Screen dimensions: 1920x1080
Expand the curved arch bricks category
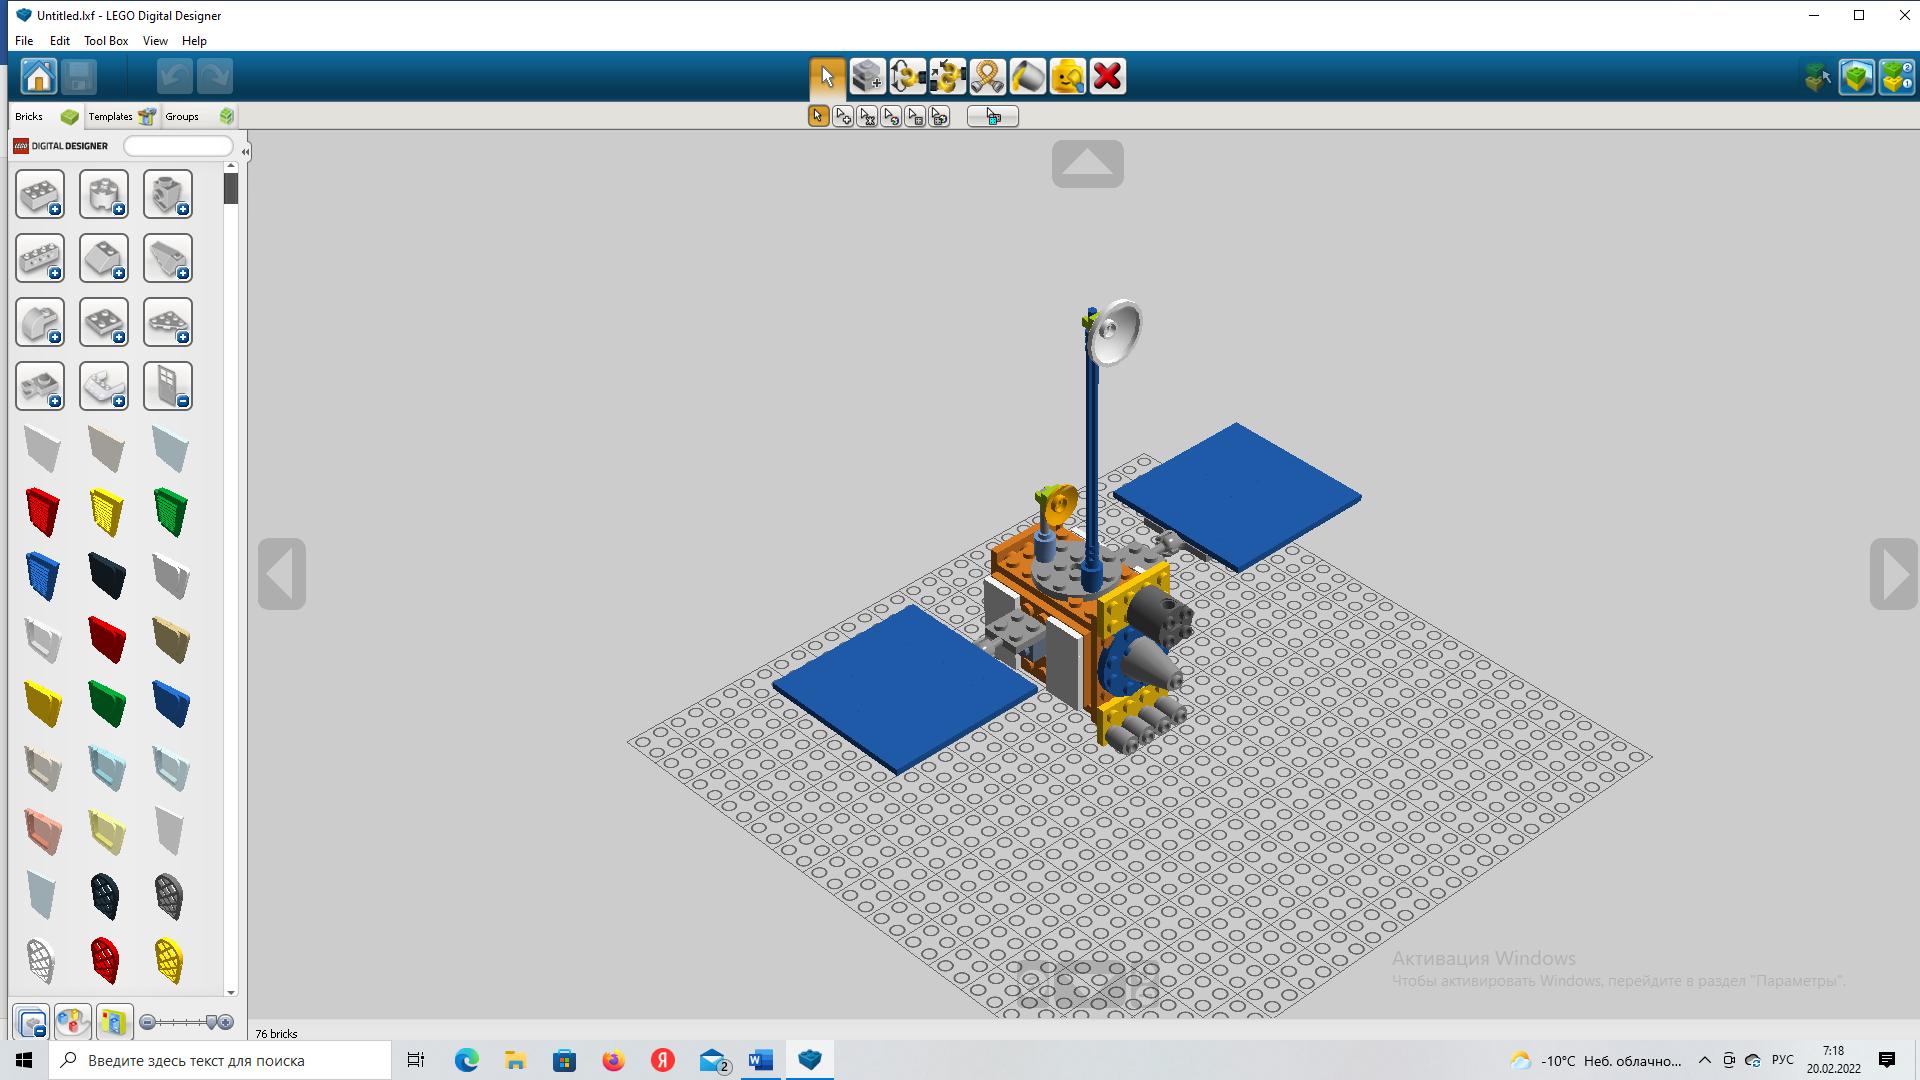click(40, 323)
